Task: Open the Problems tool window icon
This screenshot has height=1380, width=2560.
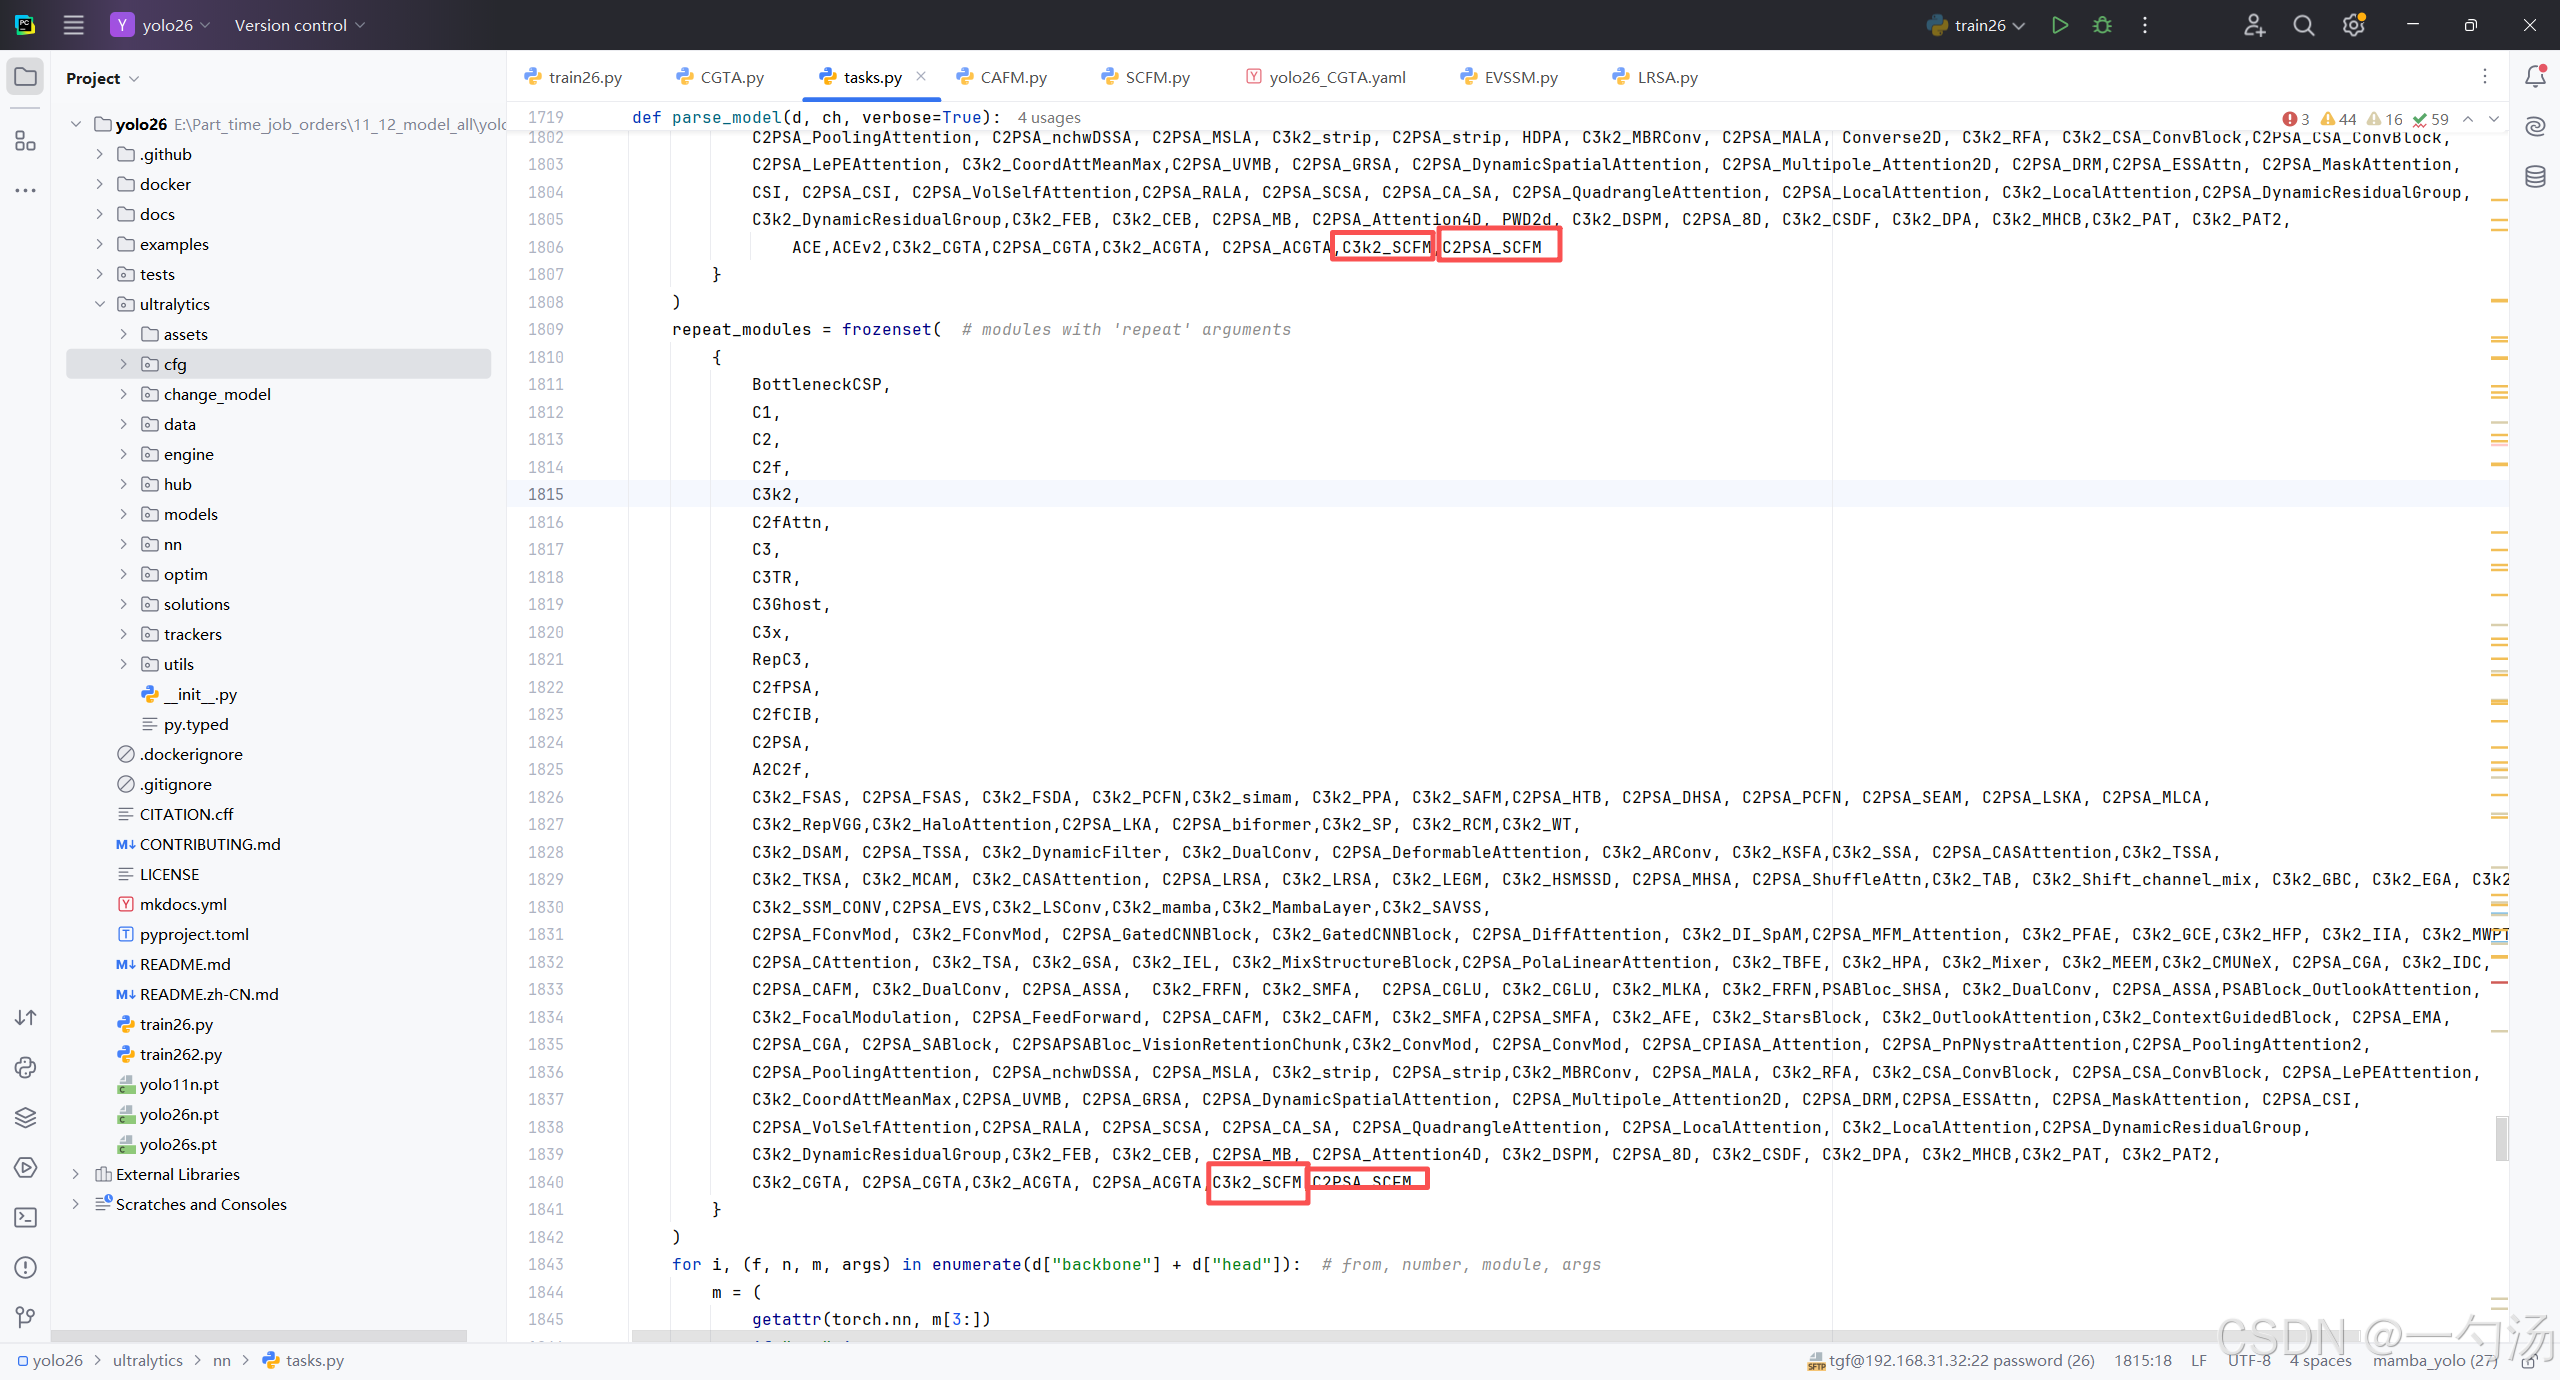Action: (26, 1267)
